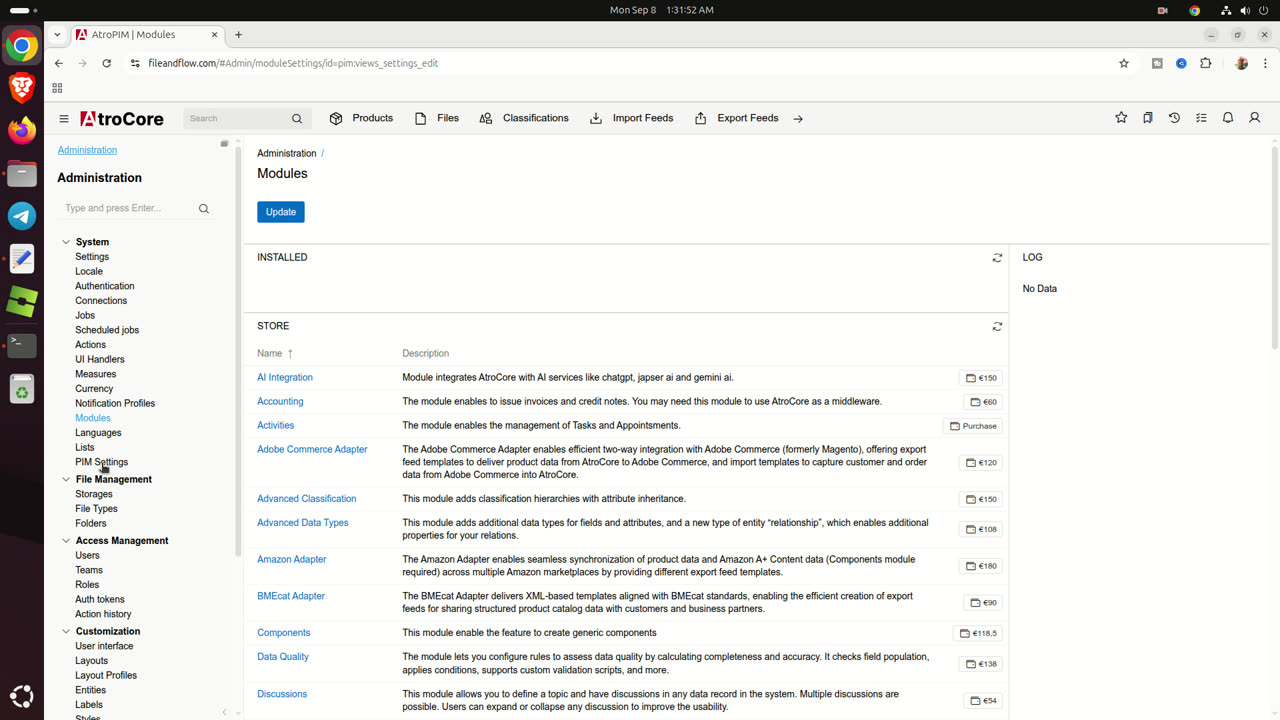Viewport: 1280px width, 720px height.
Task: Open Terminal from the Ubuntu dock
Action: point(22,345)
